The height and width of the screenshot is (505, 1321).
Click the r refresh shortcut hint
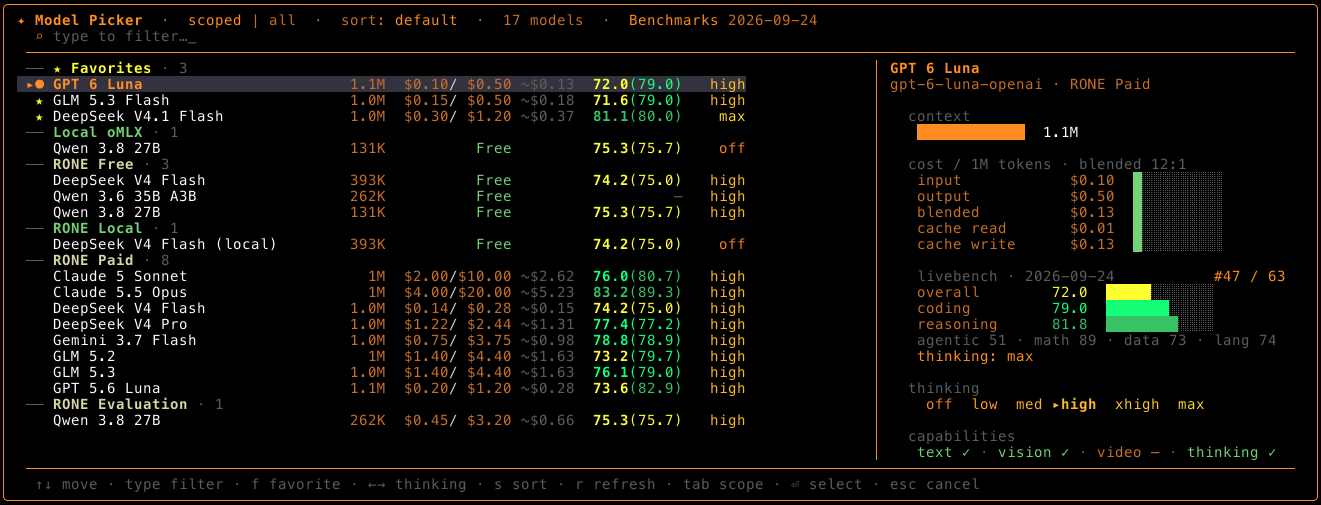(x=615, y=484)
